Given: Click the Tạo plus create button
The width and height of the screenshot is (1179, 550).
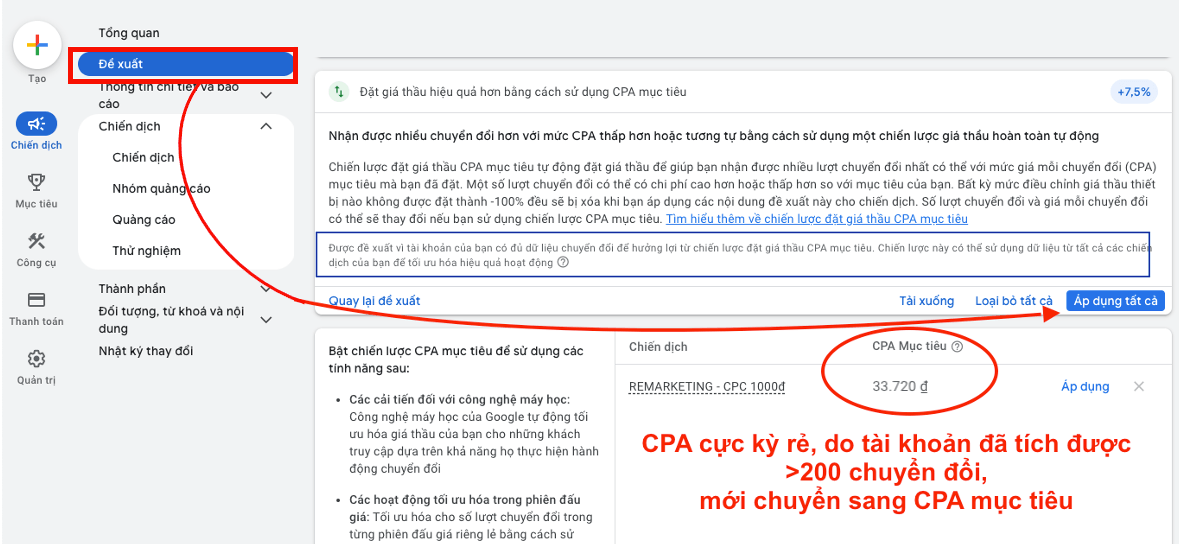Looking at the screenshot, I should pyautogui.click(x=37, y=44).
